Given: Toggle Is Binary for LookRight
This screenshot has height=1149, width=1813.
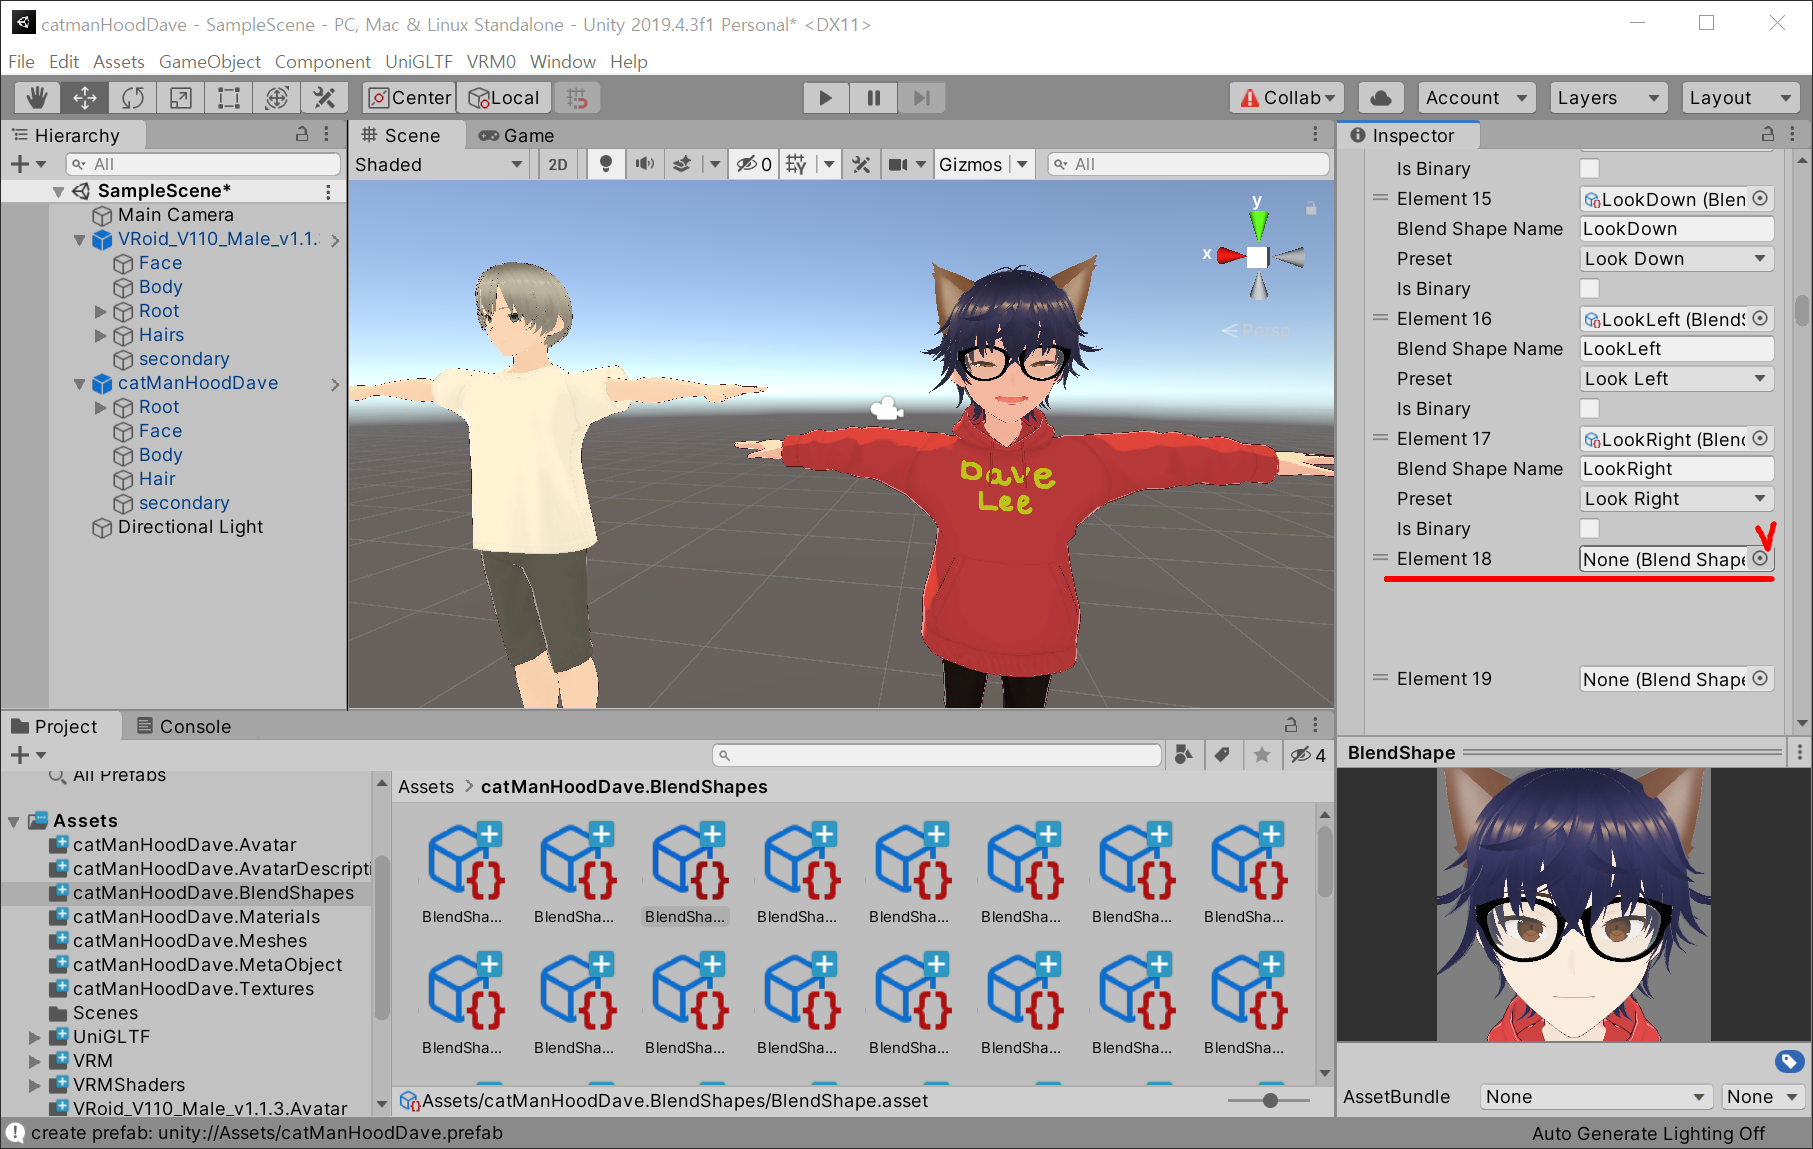Looking at the screenshot, I should click(1589, 529).
